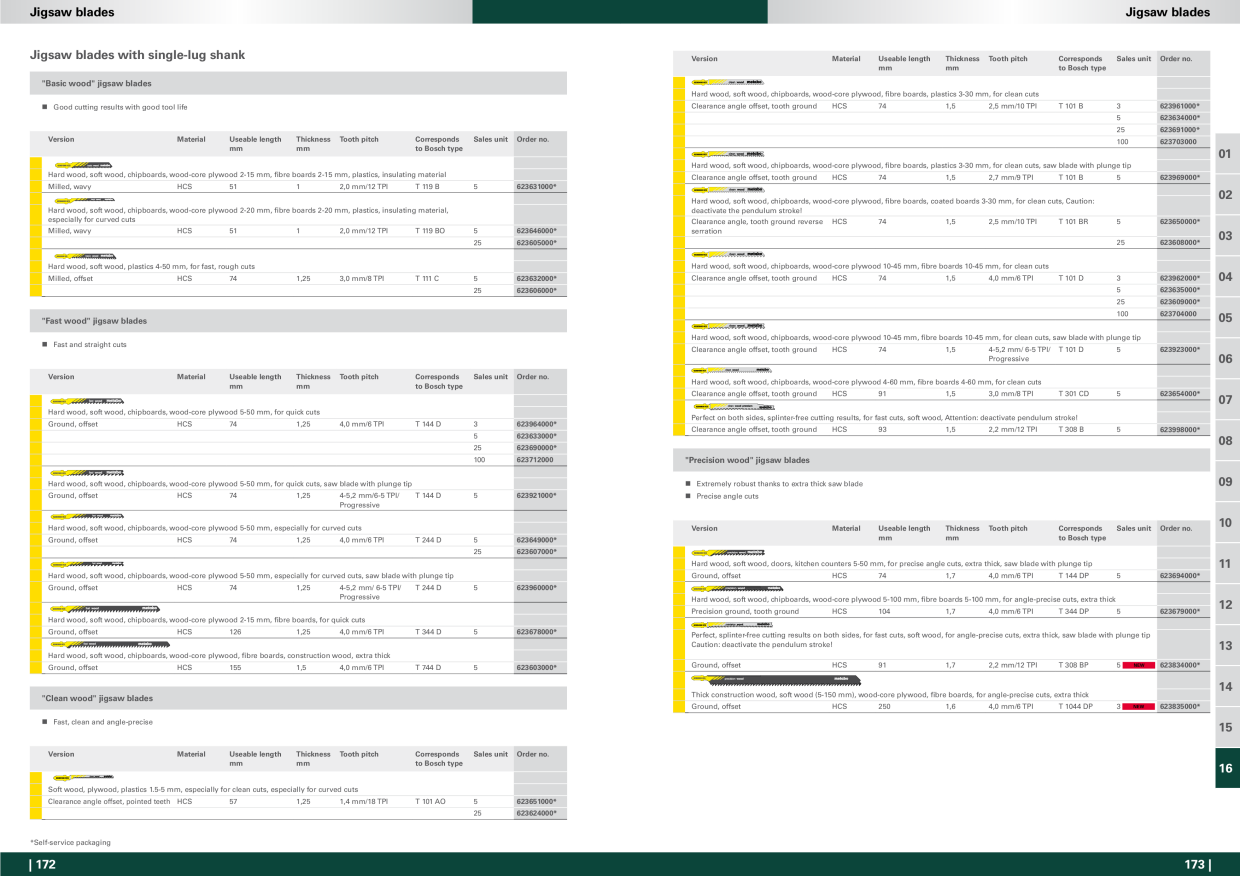Open chapter tab 09
Image resolution: width=1240 pixels, height=876 pixels.
1226,482
